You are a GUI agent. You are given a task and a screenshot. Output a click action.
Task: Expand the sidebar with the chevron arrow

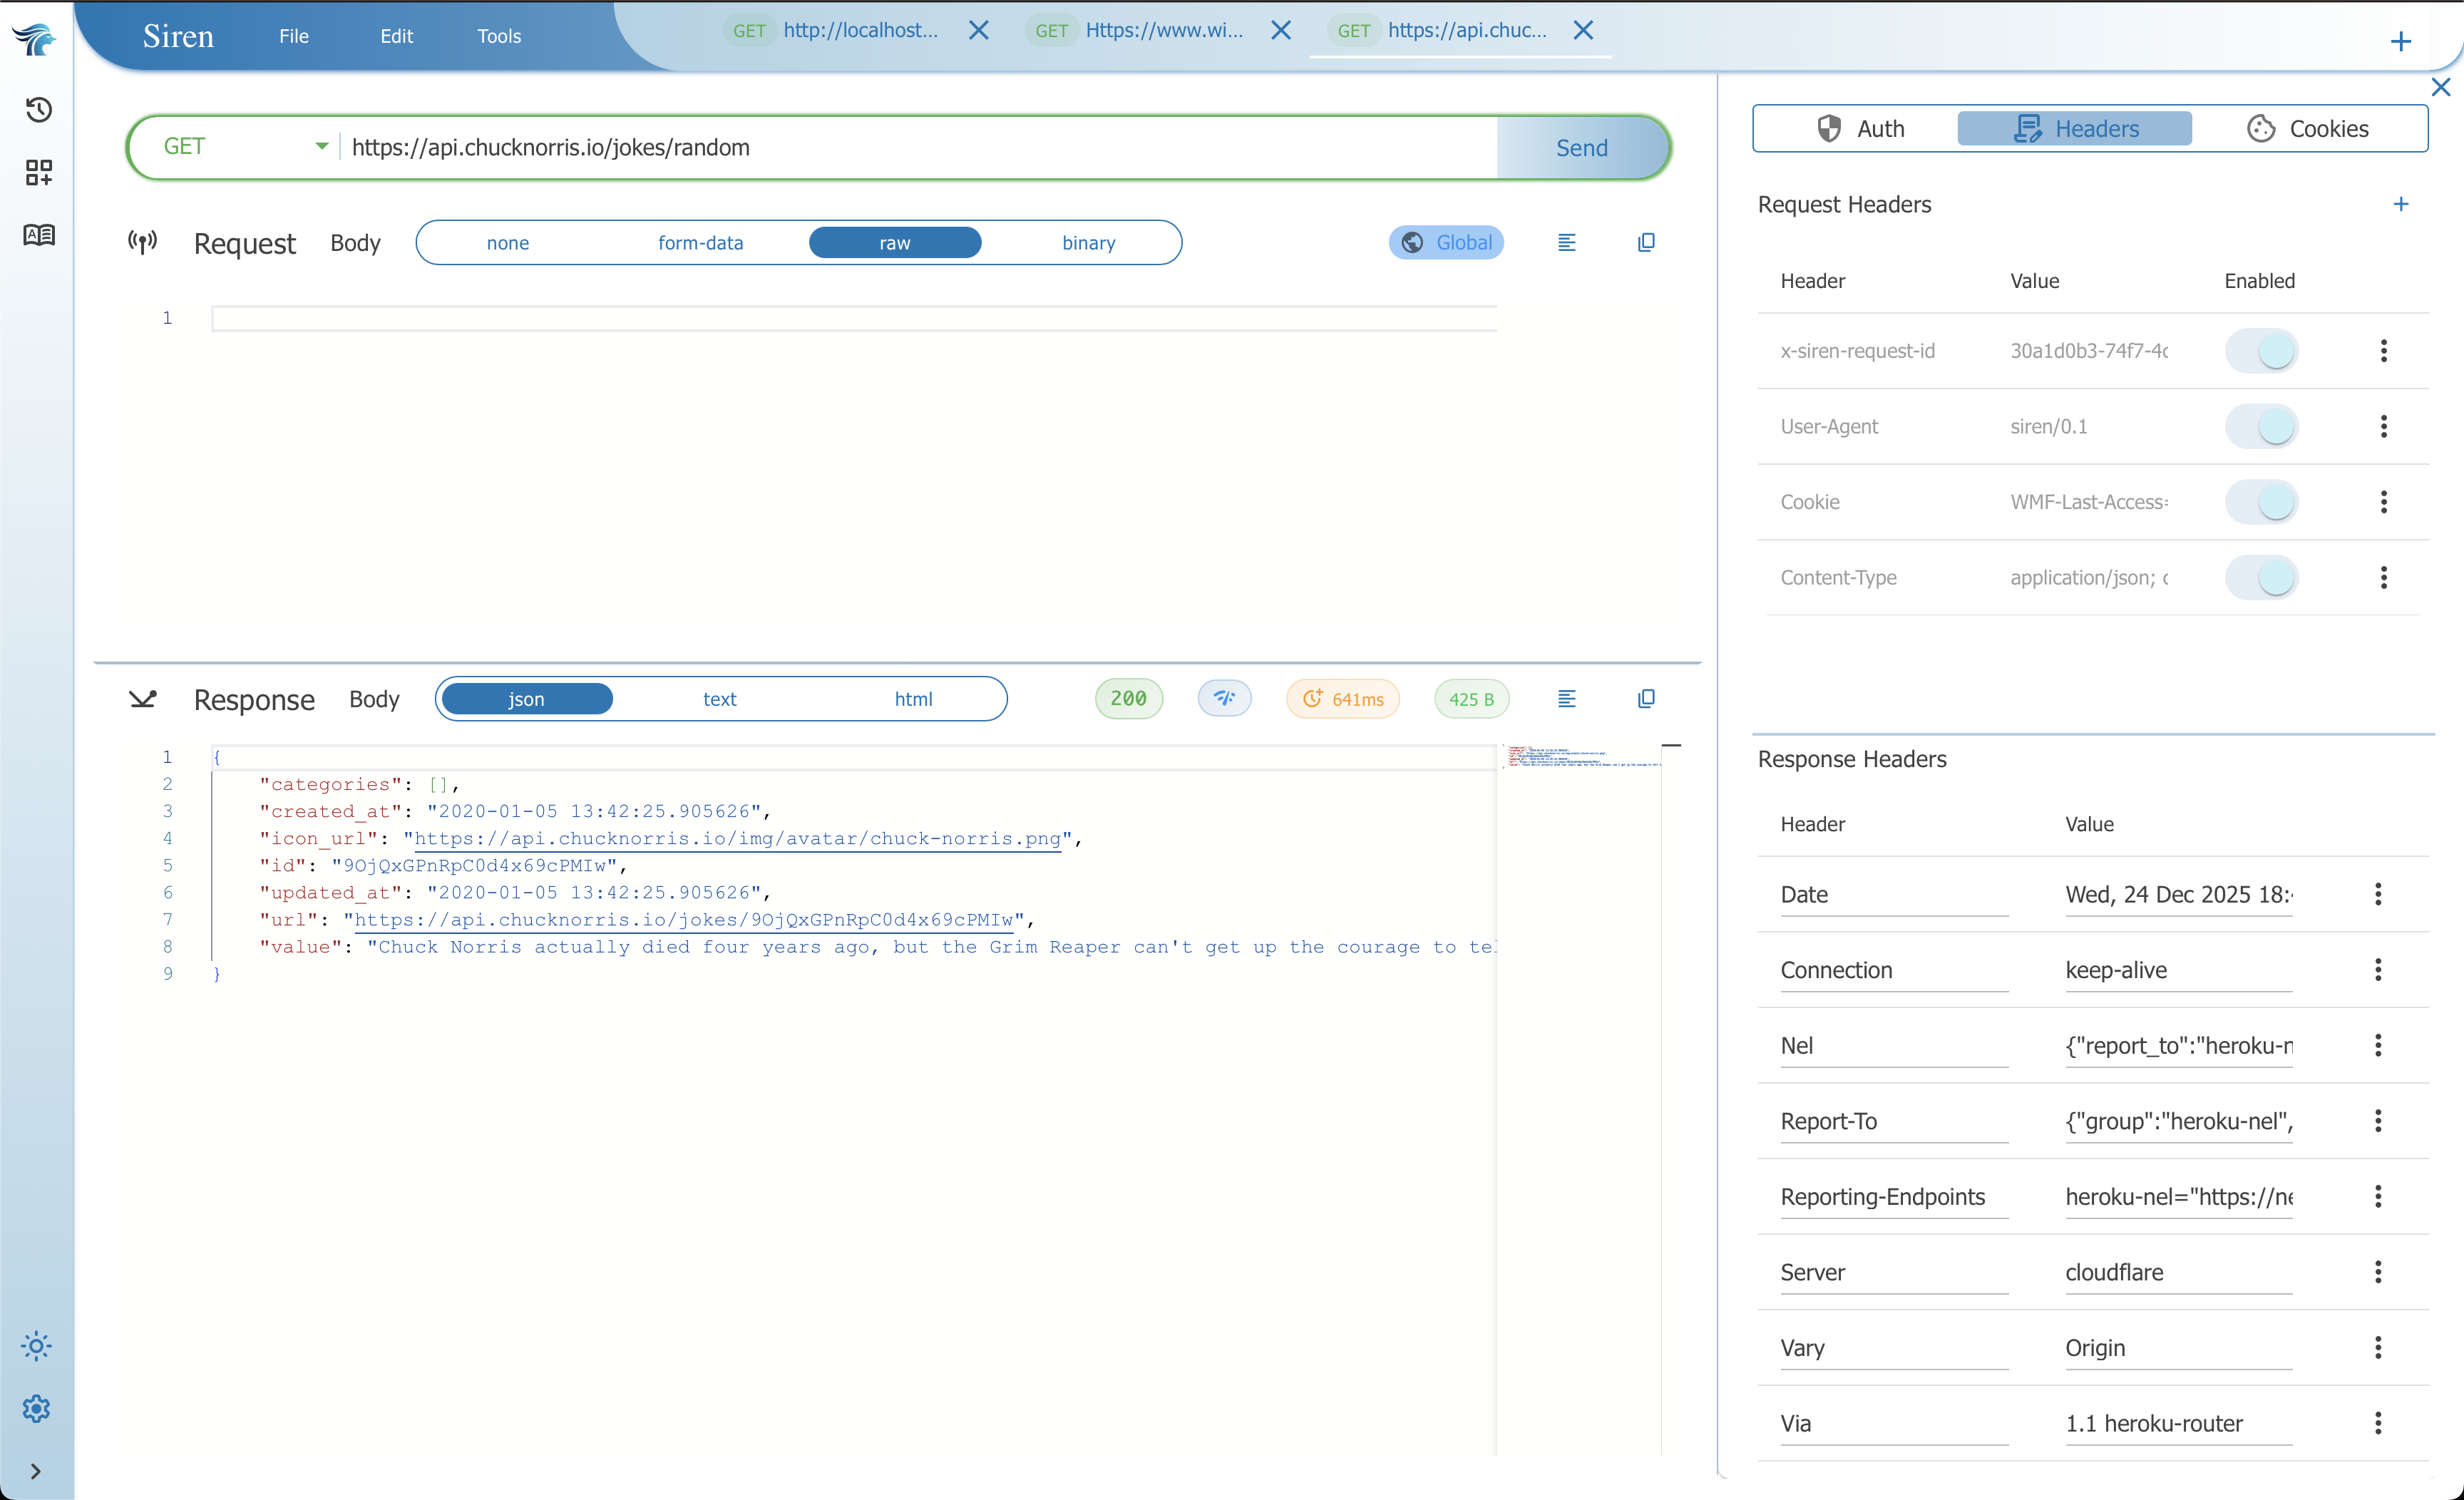point(37,1471)
